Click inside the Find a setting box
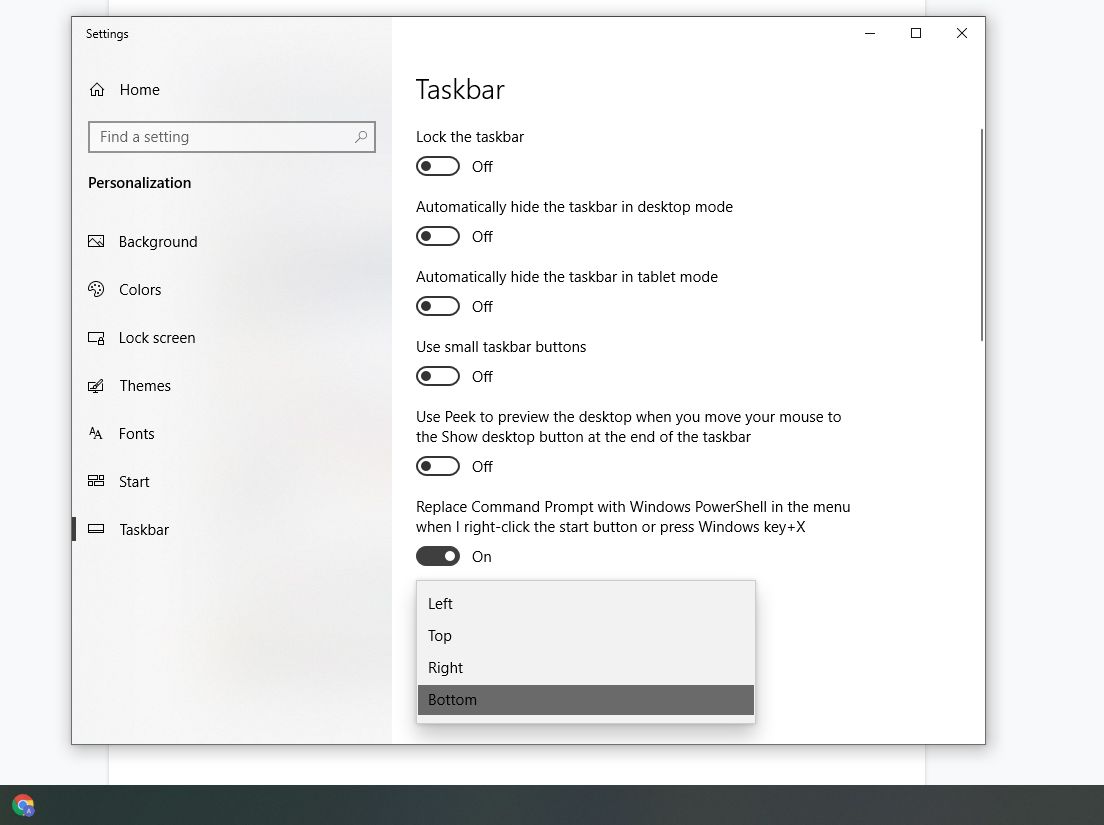 pyautogui.click(x=200, y=137)
